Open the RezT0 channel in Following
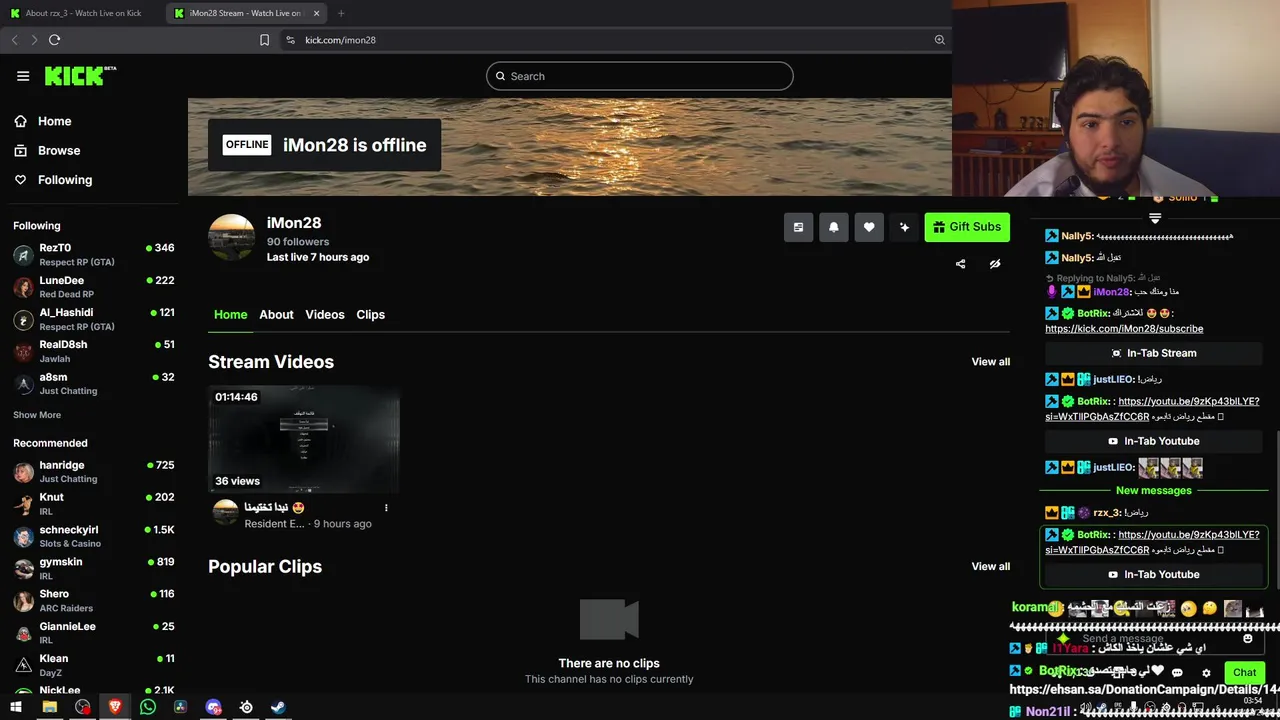The width and height of the screenshot is (1280, 720). pos(93,254)
